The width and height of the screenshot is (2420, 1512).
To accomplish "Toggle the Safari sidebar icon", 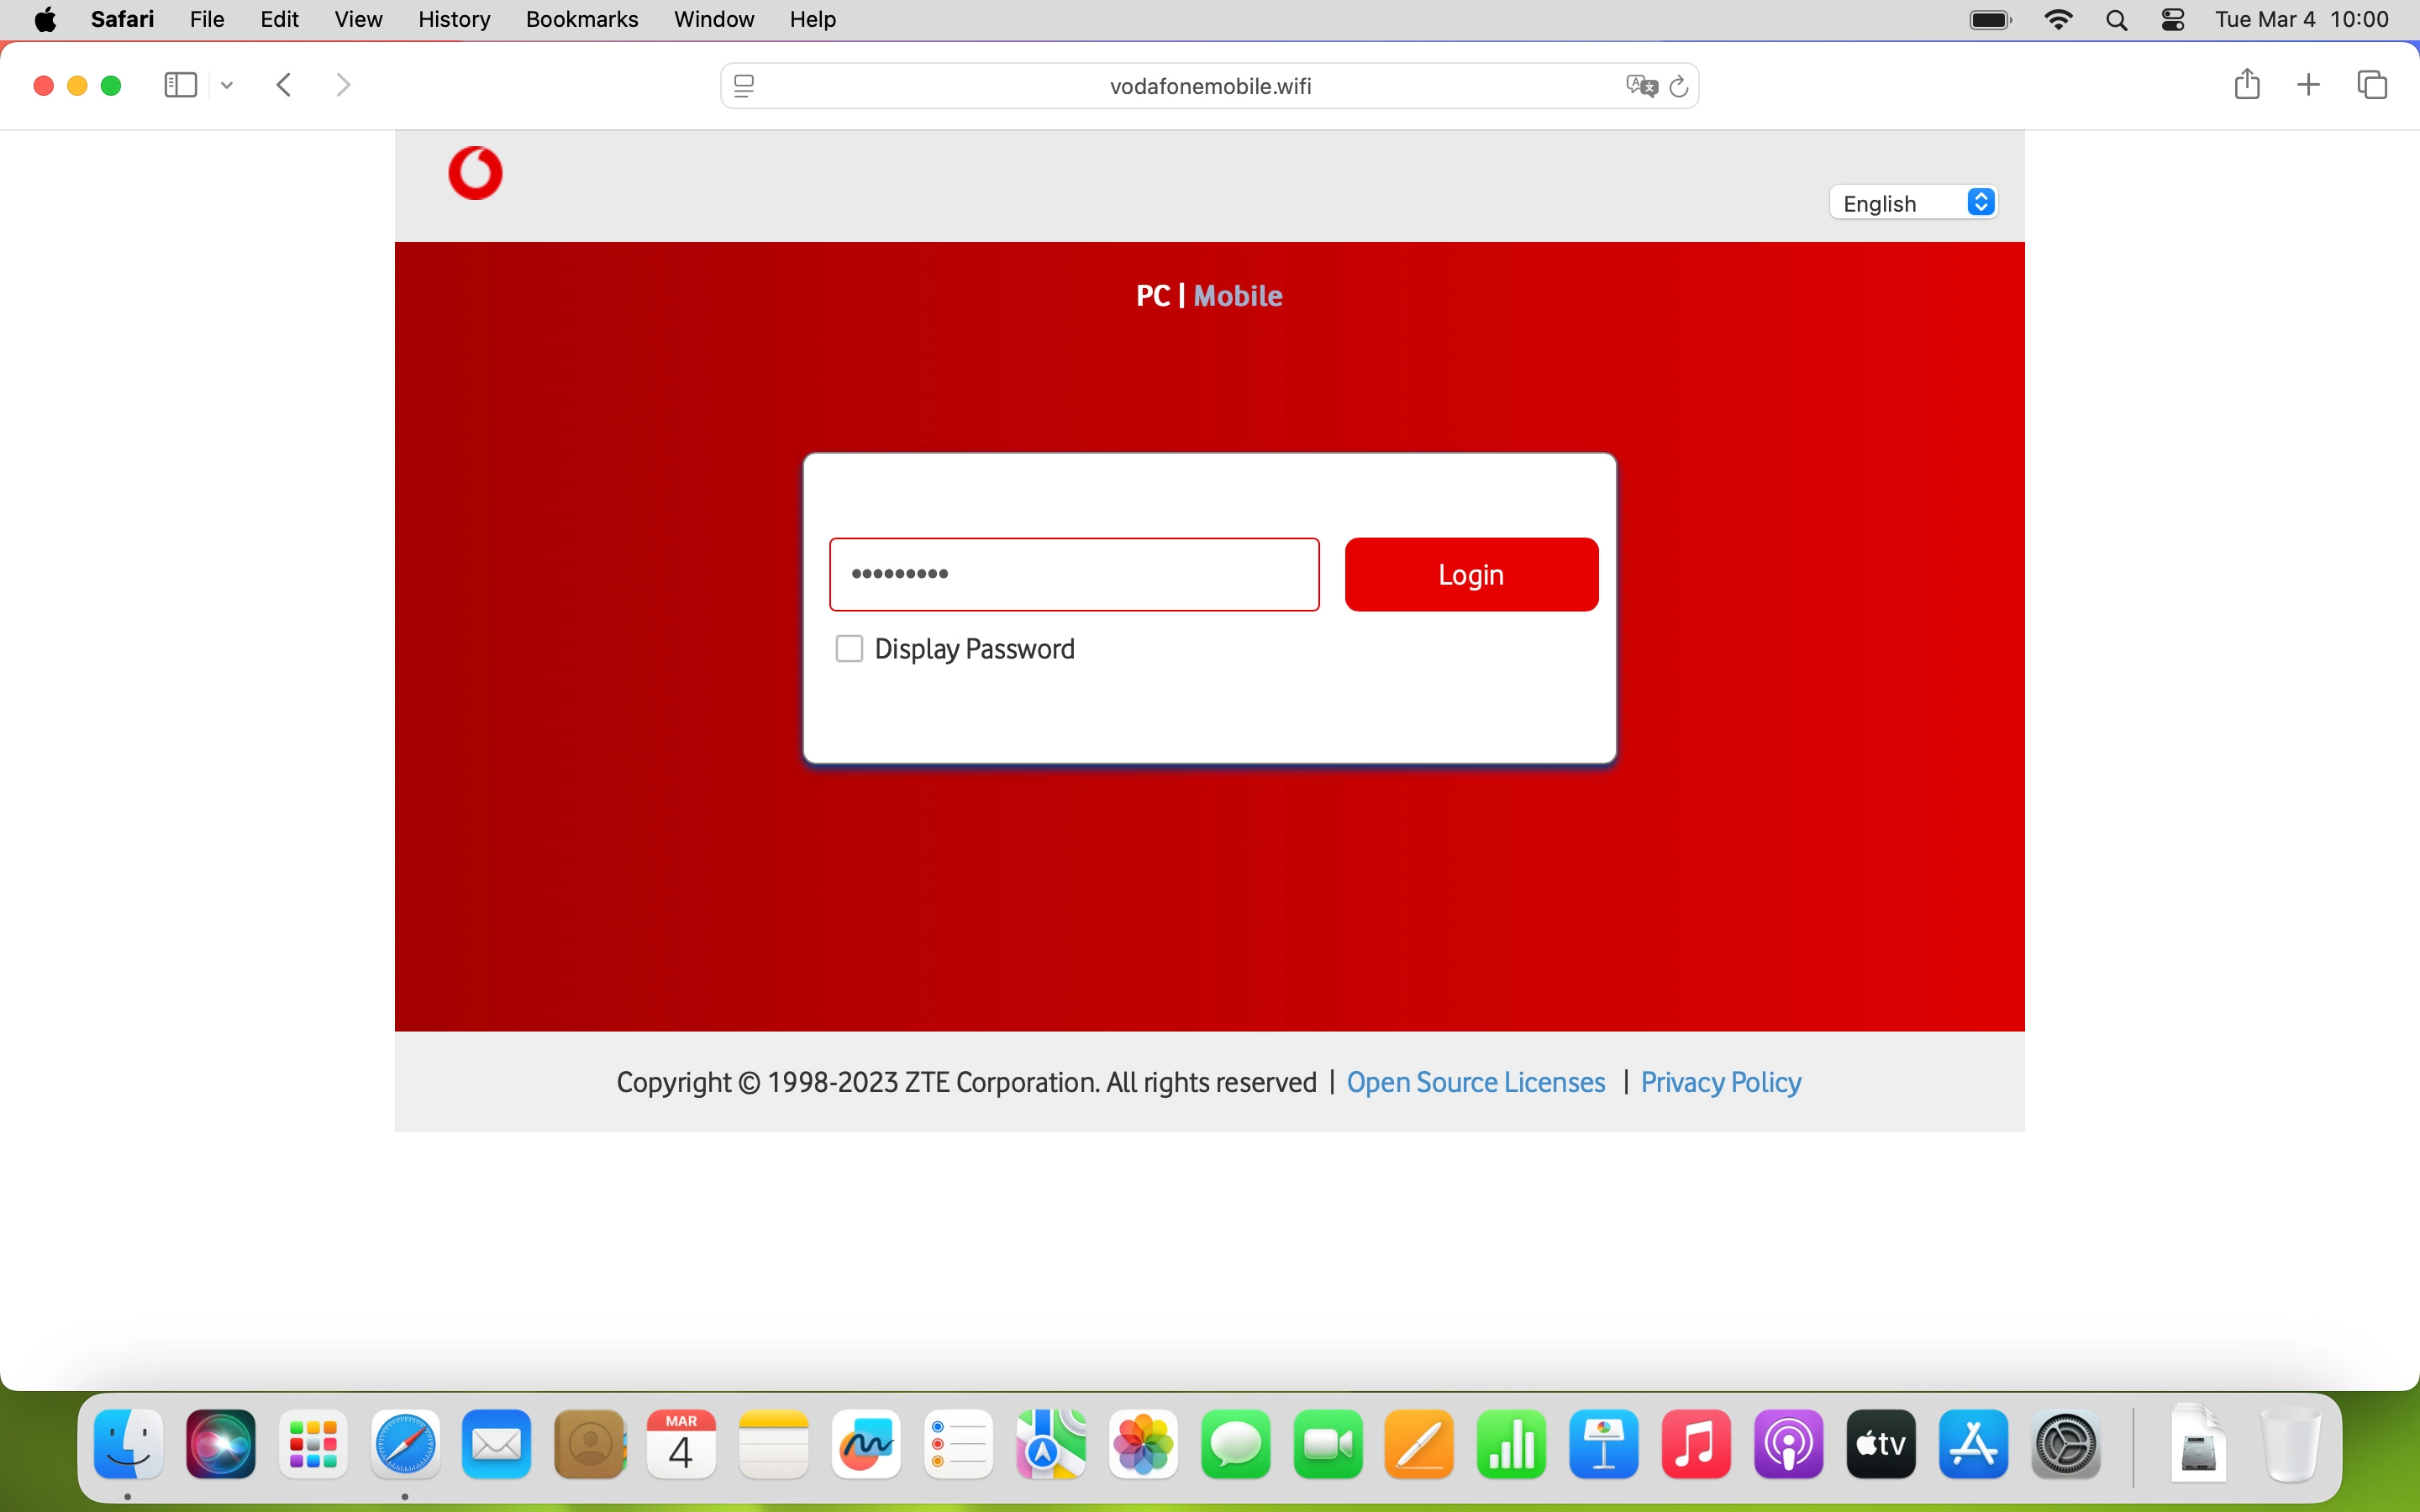I will 180,85.
